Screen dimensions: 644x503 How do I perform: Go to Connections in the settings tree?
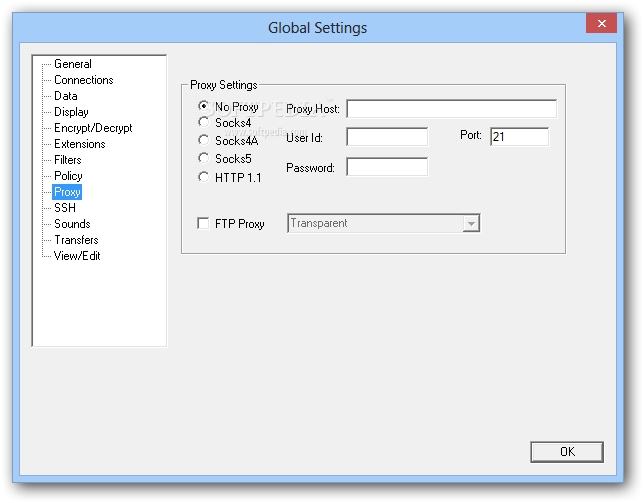click(x=83, y=80)
